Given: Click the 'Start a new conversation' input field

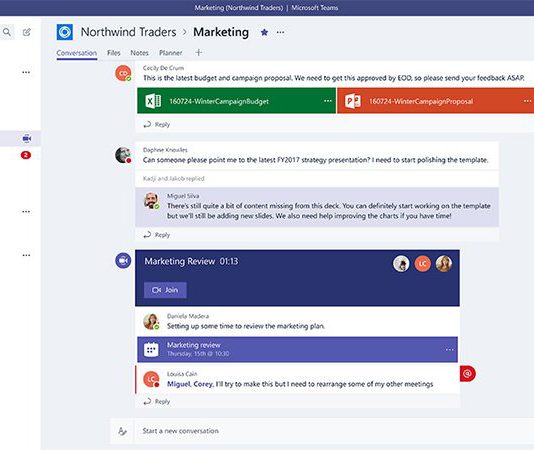Looking at the screenshot, I should pyautogui.click(x=334, y=431).
